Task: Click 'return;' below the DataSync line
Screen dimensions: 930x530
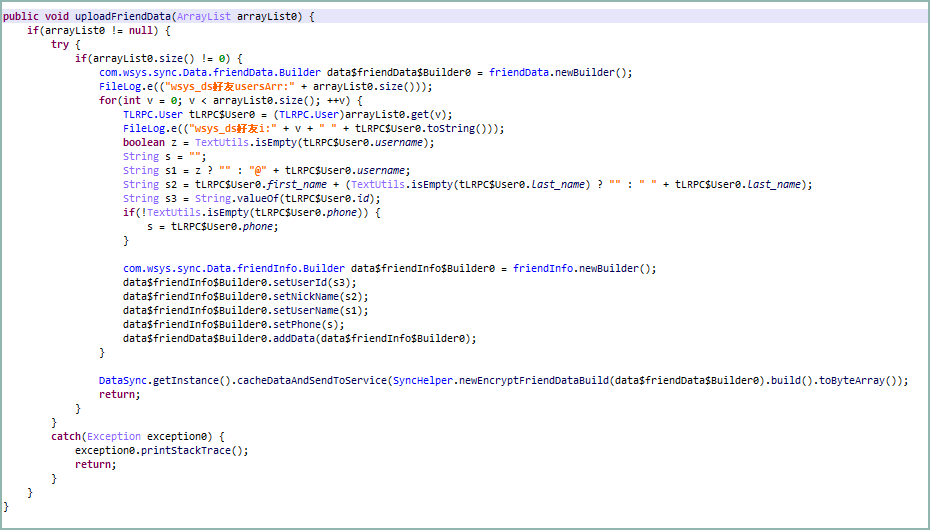Action: pos(120,394)
